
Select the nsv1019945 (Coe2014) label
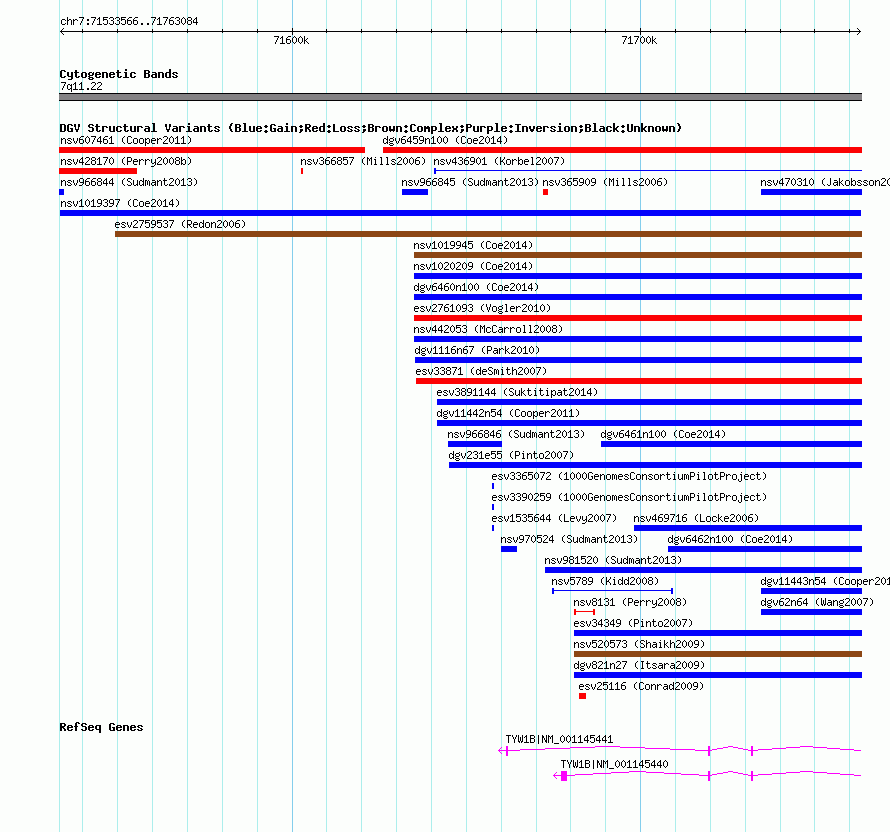473,245
